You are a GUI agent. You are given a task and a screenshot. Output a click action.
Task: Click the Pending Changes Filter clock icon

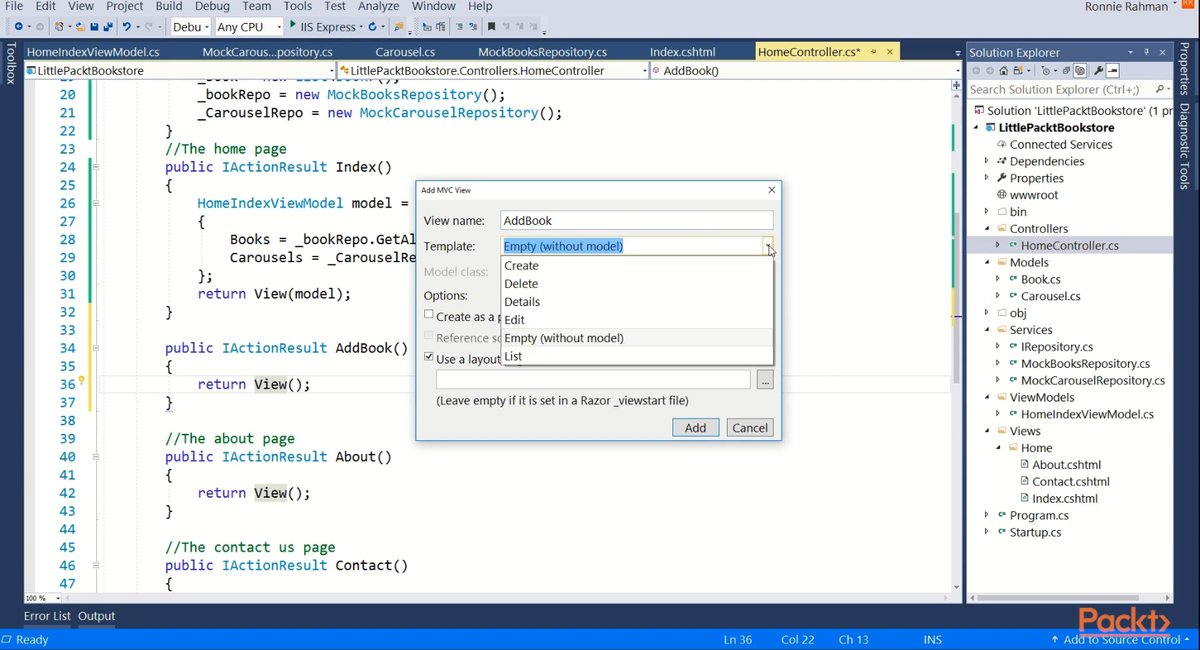(x=1046, y=71)
